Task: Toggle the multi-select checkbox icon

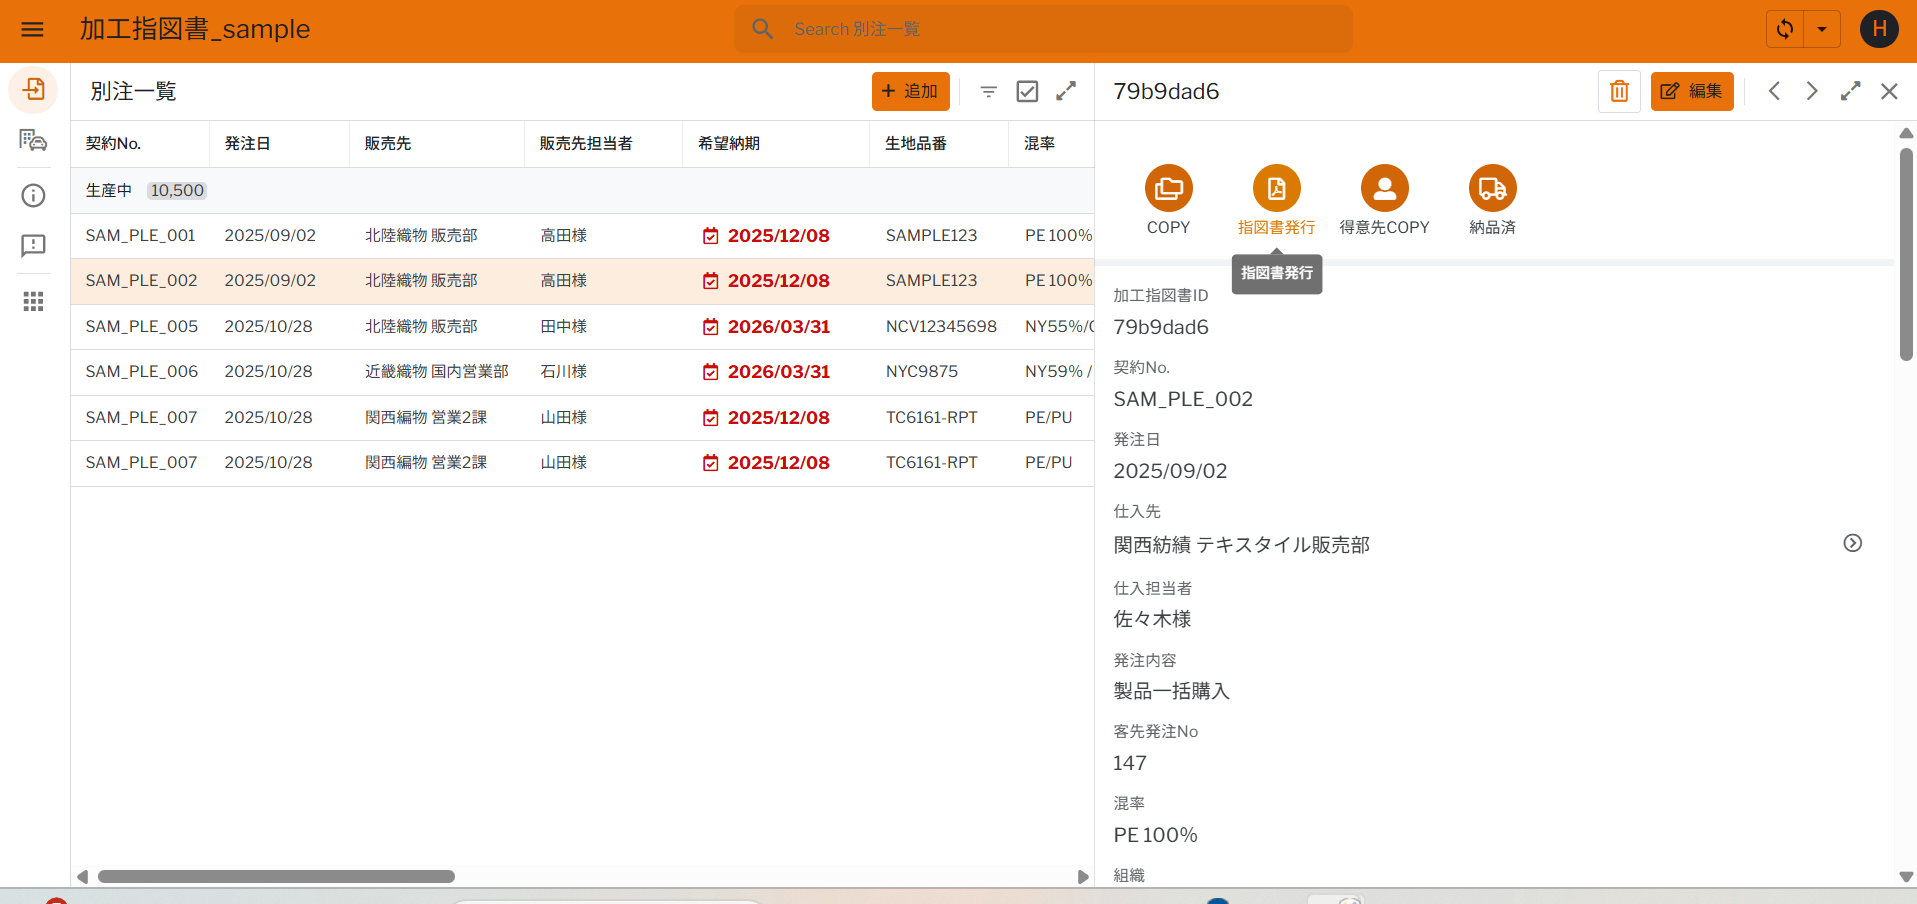Action: (x=1027, y=92)
